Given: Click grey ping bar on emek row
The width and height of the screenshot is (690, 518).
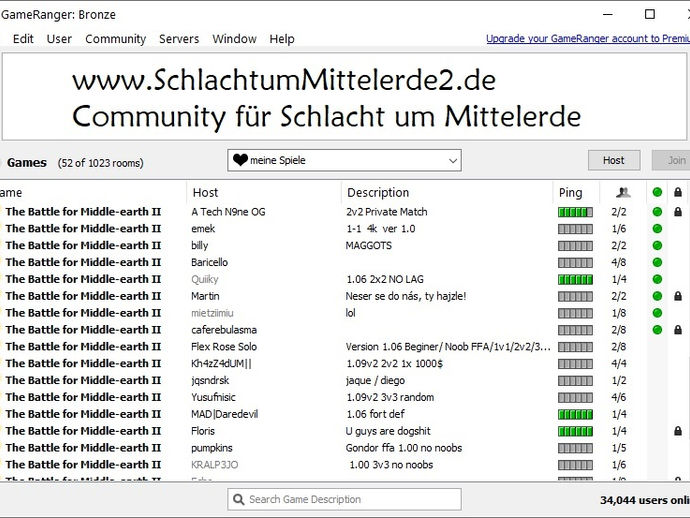Looking at the screenshot, I should (575, 229).
